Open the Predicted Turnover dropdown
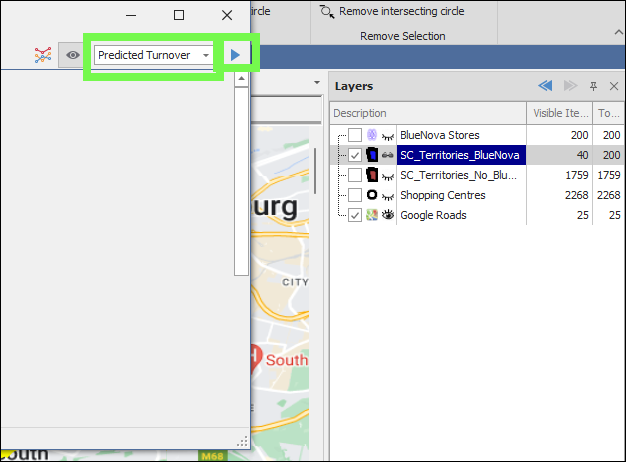Viewport: 626px width, 462px height. 206,55
